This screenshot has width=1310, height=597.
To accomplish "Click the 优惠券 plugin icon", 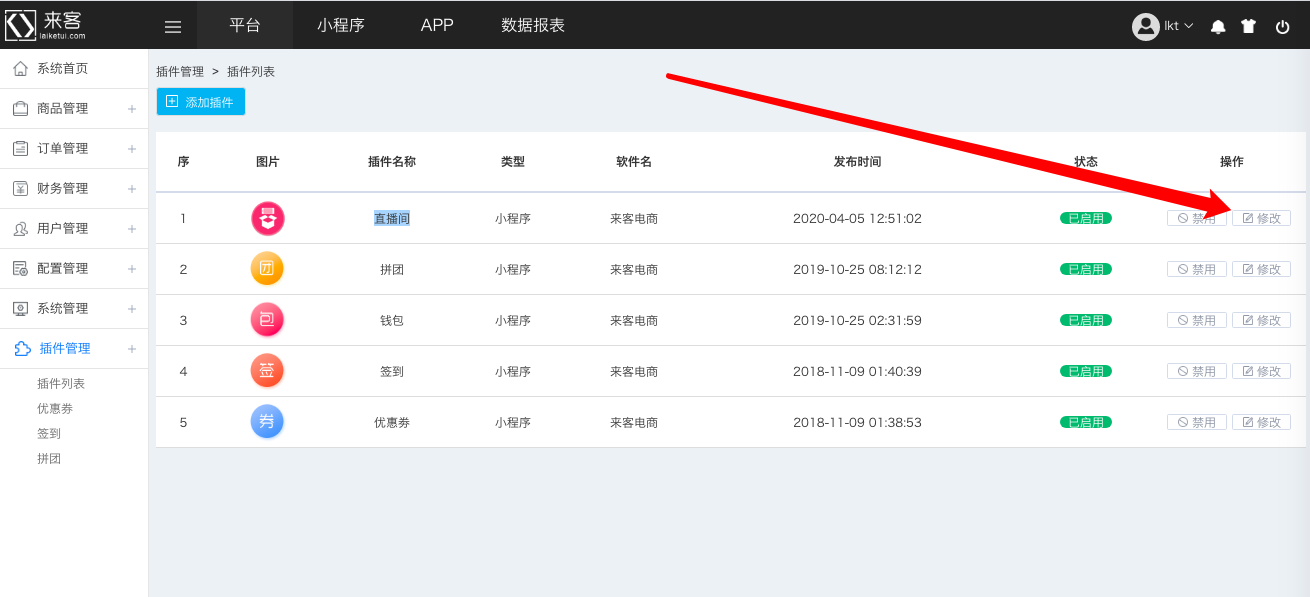I will click(x=267, y=422).
